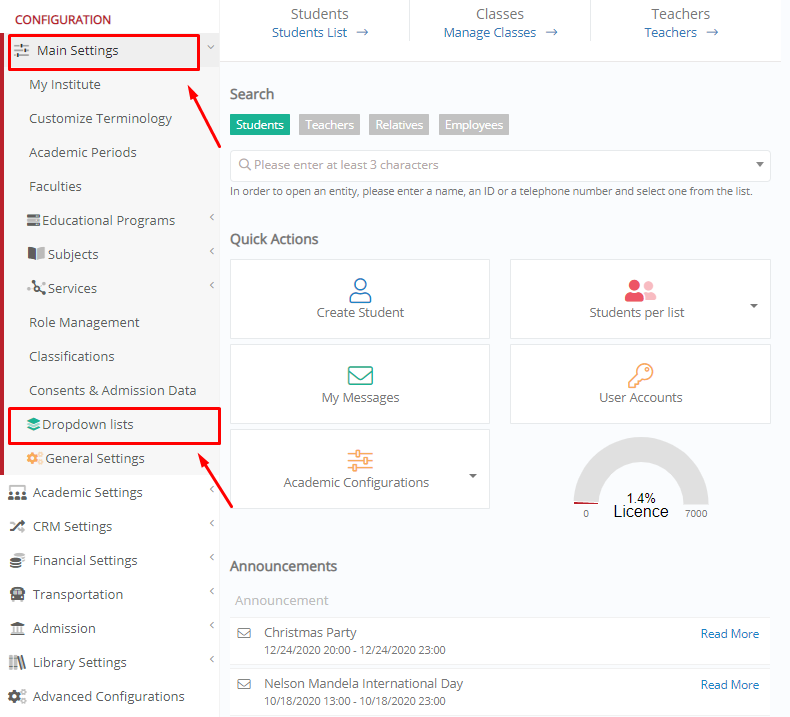Expand the Subjects submenu chevron
The height and width of the screenshot is (717, 790).
212,251
